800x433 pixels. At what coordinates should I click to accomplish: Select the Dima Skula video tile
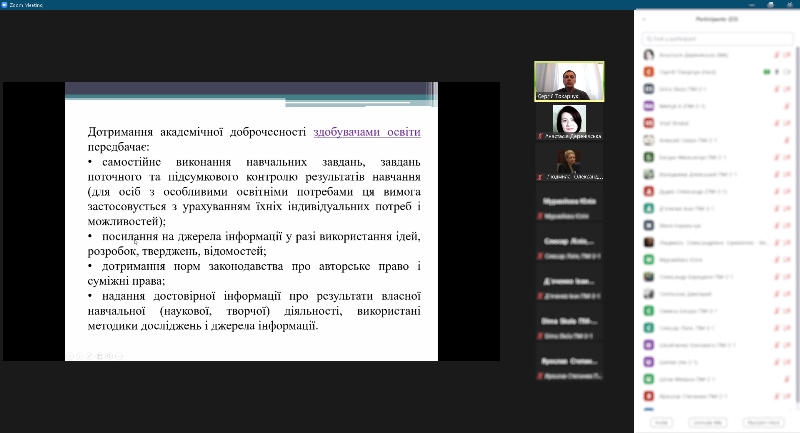click(x=569, y=322)
